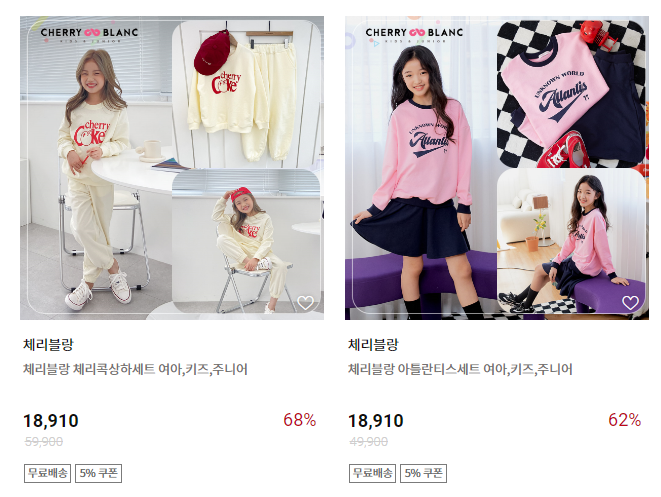
Task: Like the Atlantis set with heart icon
Action: pyautogui.click(x=630, y=302)
